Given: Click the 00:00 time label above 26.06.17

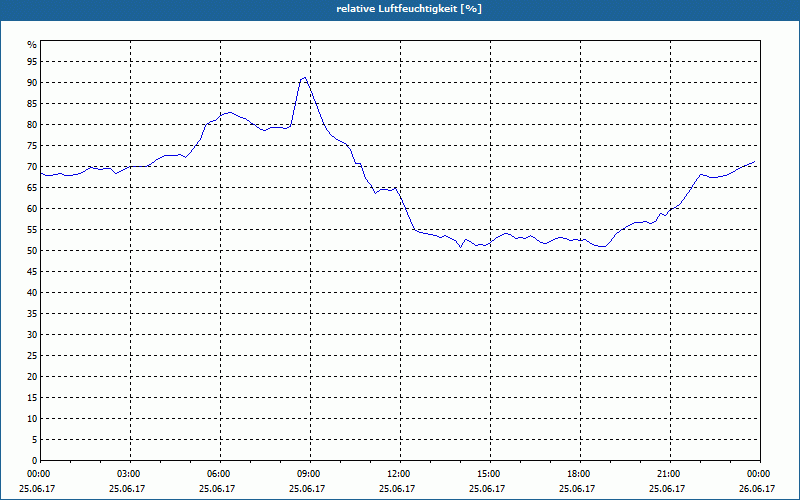Looking at the screenshot, I should [758, 474].
